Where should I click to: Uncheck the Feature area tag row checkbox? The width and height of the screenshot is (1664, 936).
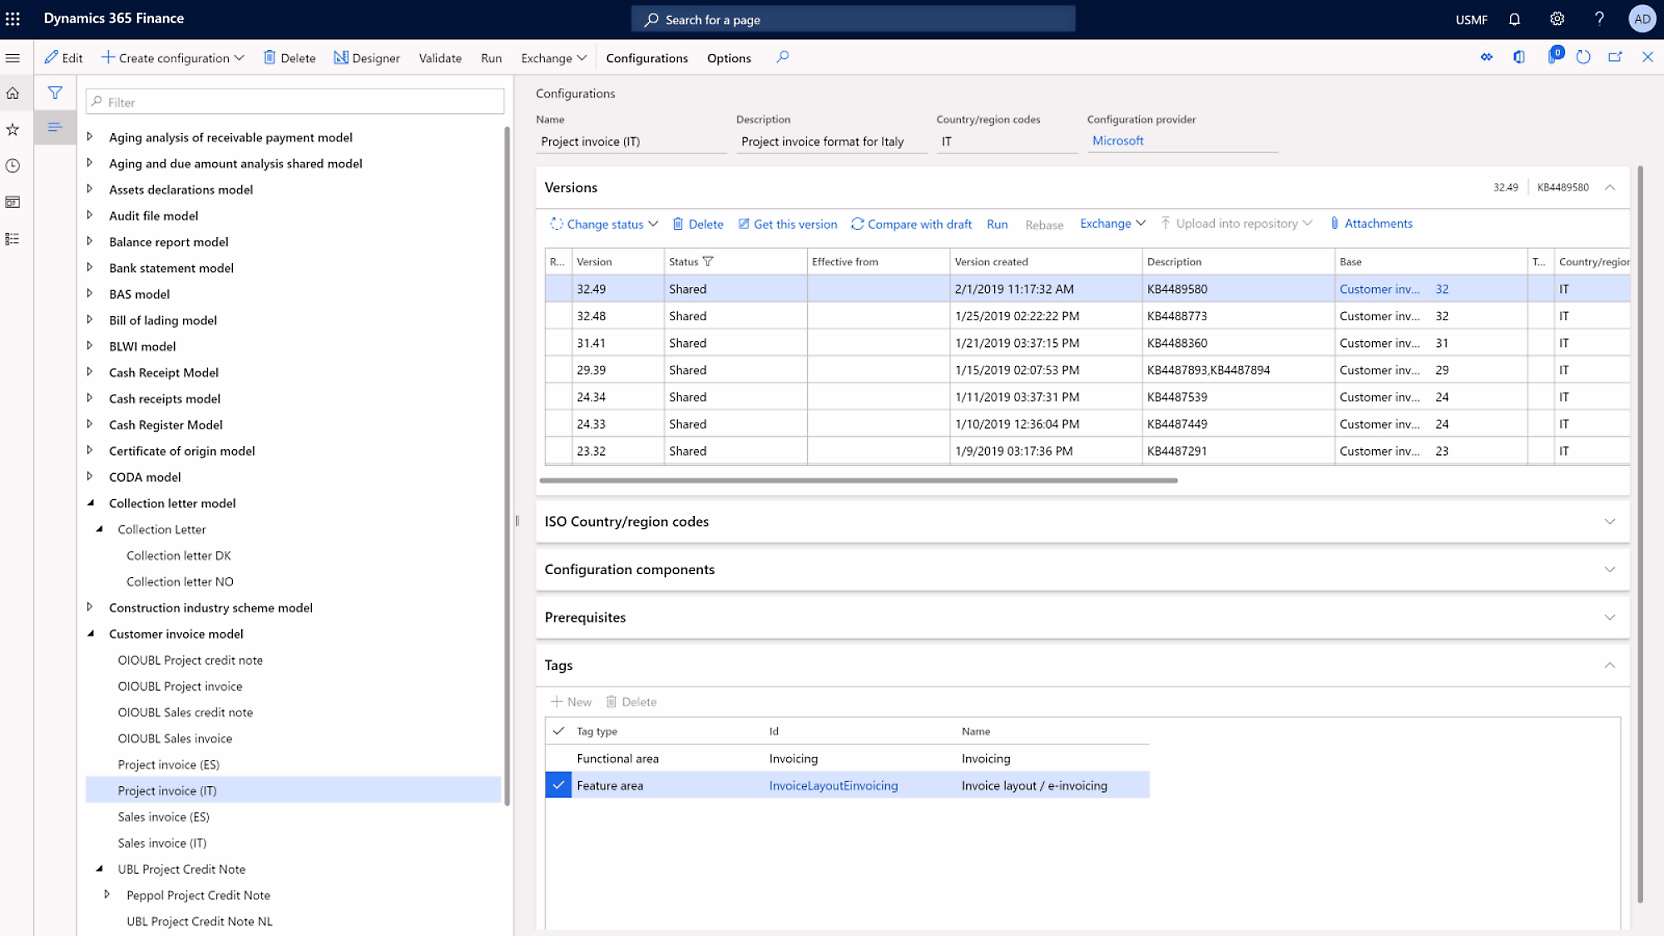click(558, 785)
